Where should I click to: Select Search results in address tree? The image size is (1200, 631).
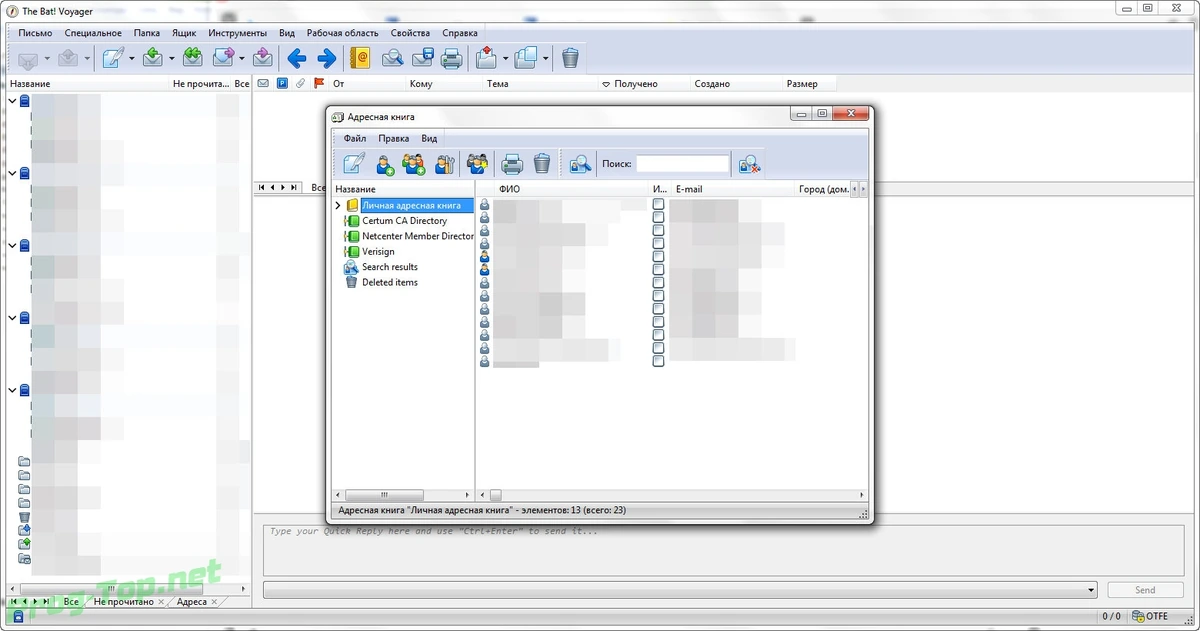(x=390, y=267)
